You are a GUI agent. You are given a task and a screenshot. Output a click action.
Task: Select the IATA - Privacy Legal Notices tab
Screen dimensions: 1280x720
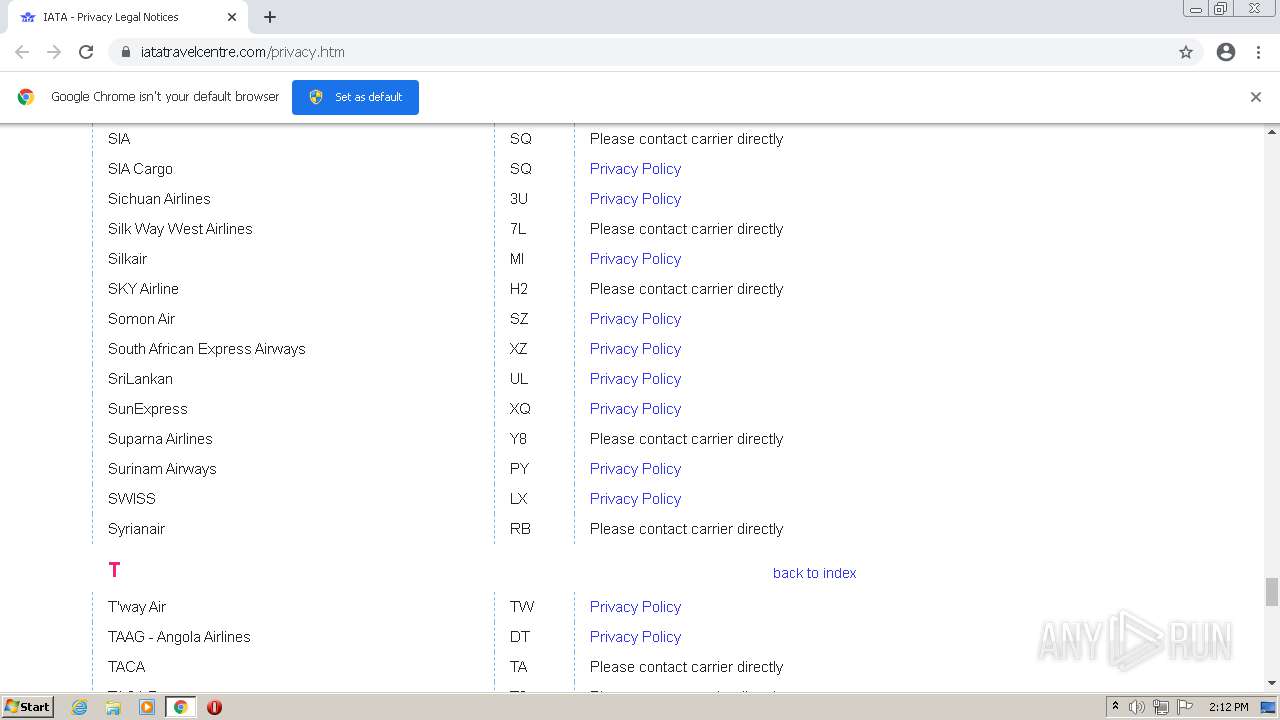tap(127, 17)
